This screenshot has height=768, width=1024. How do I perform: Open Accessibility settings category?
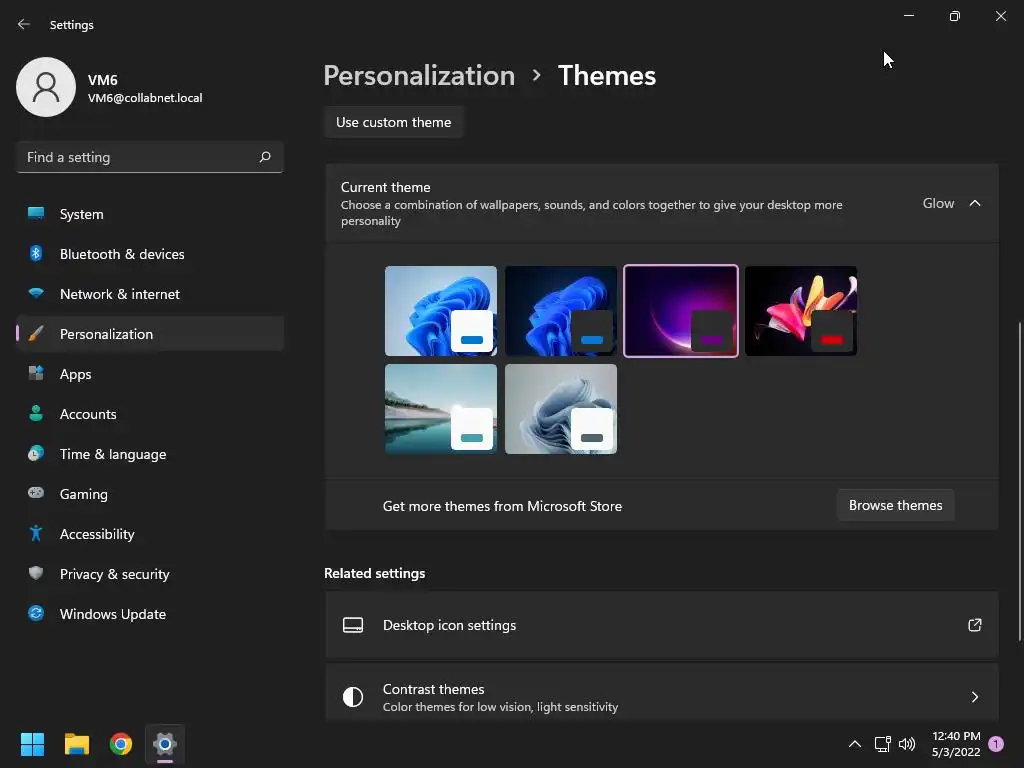pos(150,534)
